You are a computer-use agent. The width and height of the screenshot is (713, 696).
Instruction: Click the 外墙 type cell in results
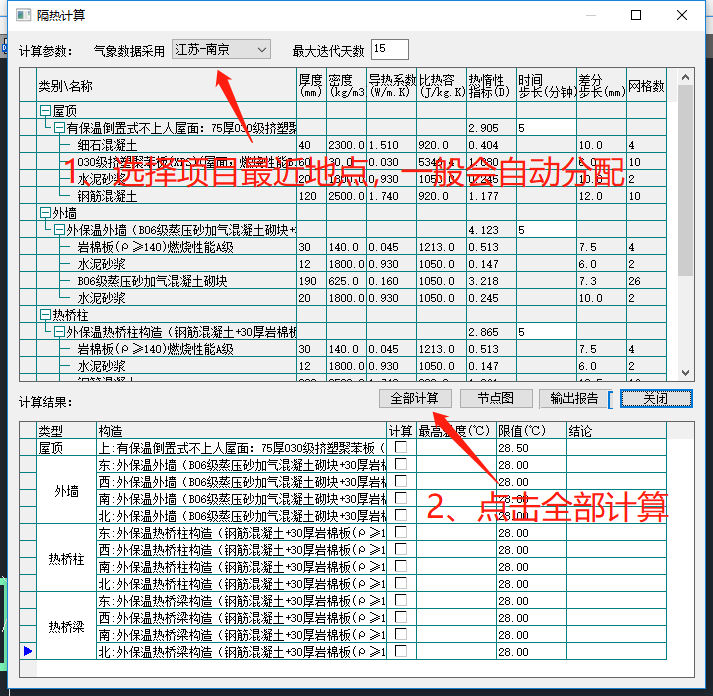pyautogui.click(x=66, y=490)
